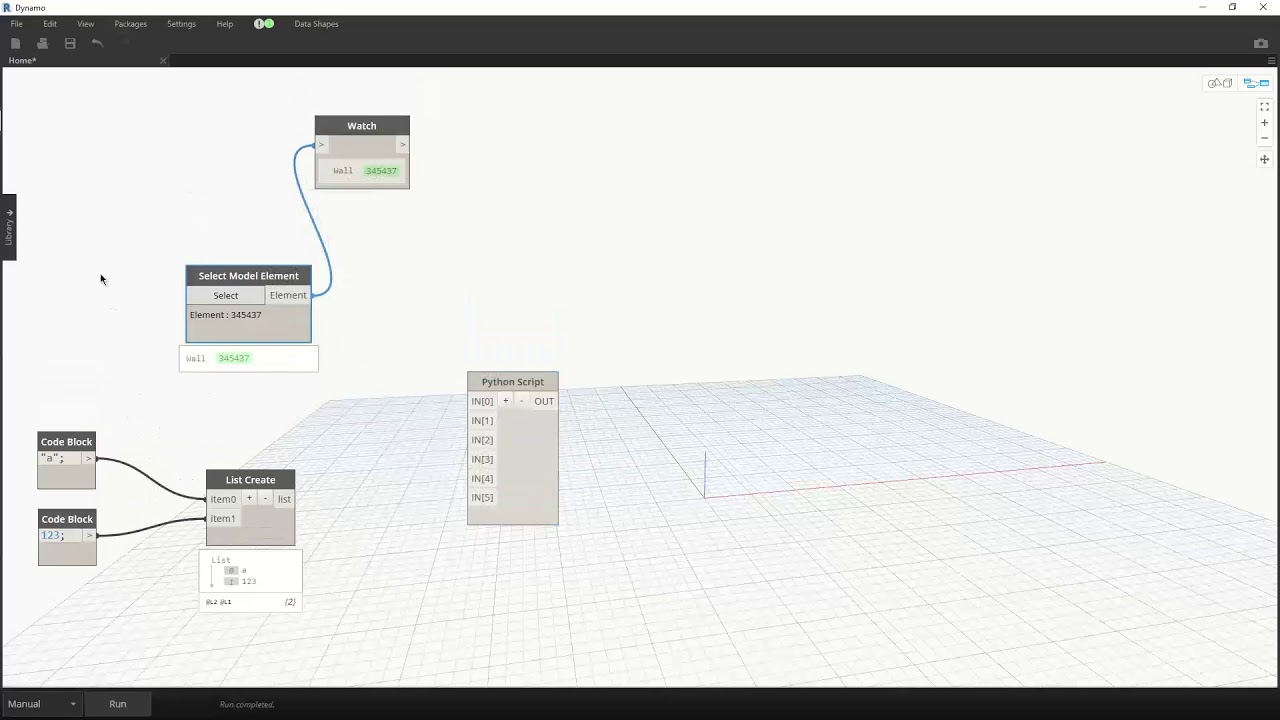Add an item to List Create node
The image size is (1280, 720).
pos(250,498)
